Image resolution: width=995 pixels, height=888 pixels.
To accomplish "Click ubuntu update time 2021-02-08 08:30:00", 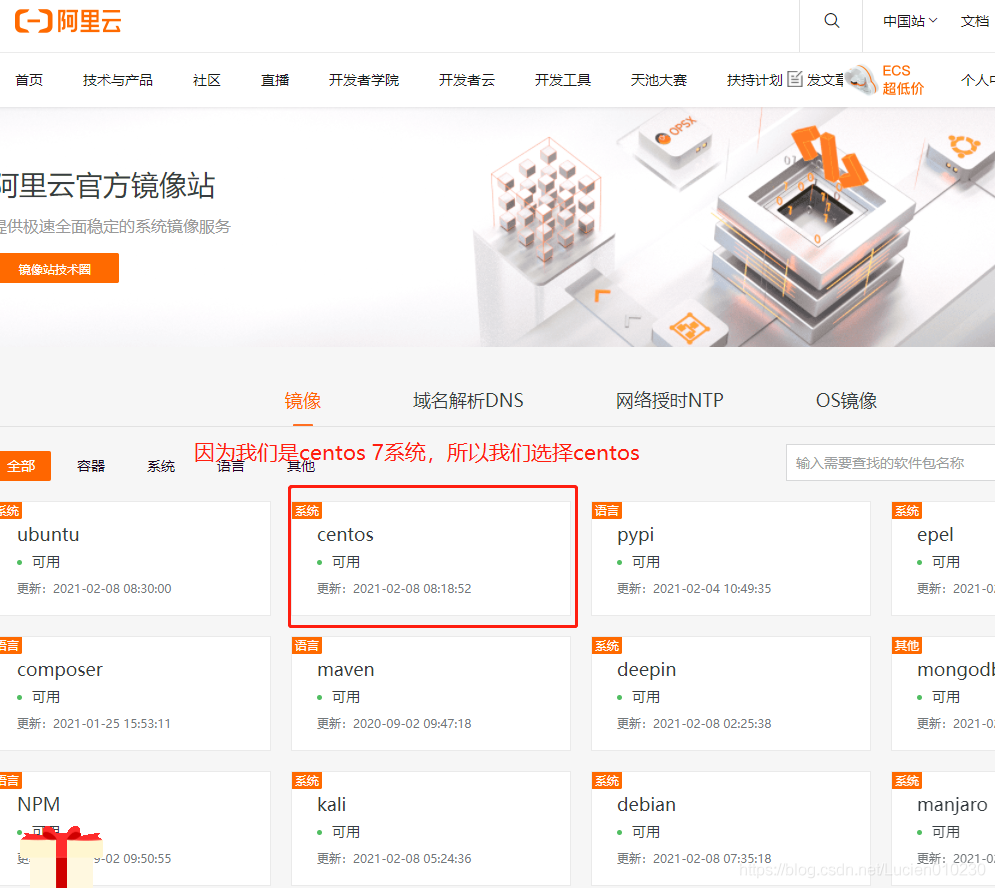I will (x=112, y=589).
